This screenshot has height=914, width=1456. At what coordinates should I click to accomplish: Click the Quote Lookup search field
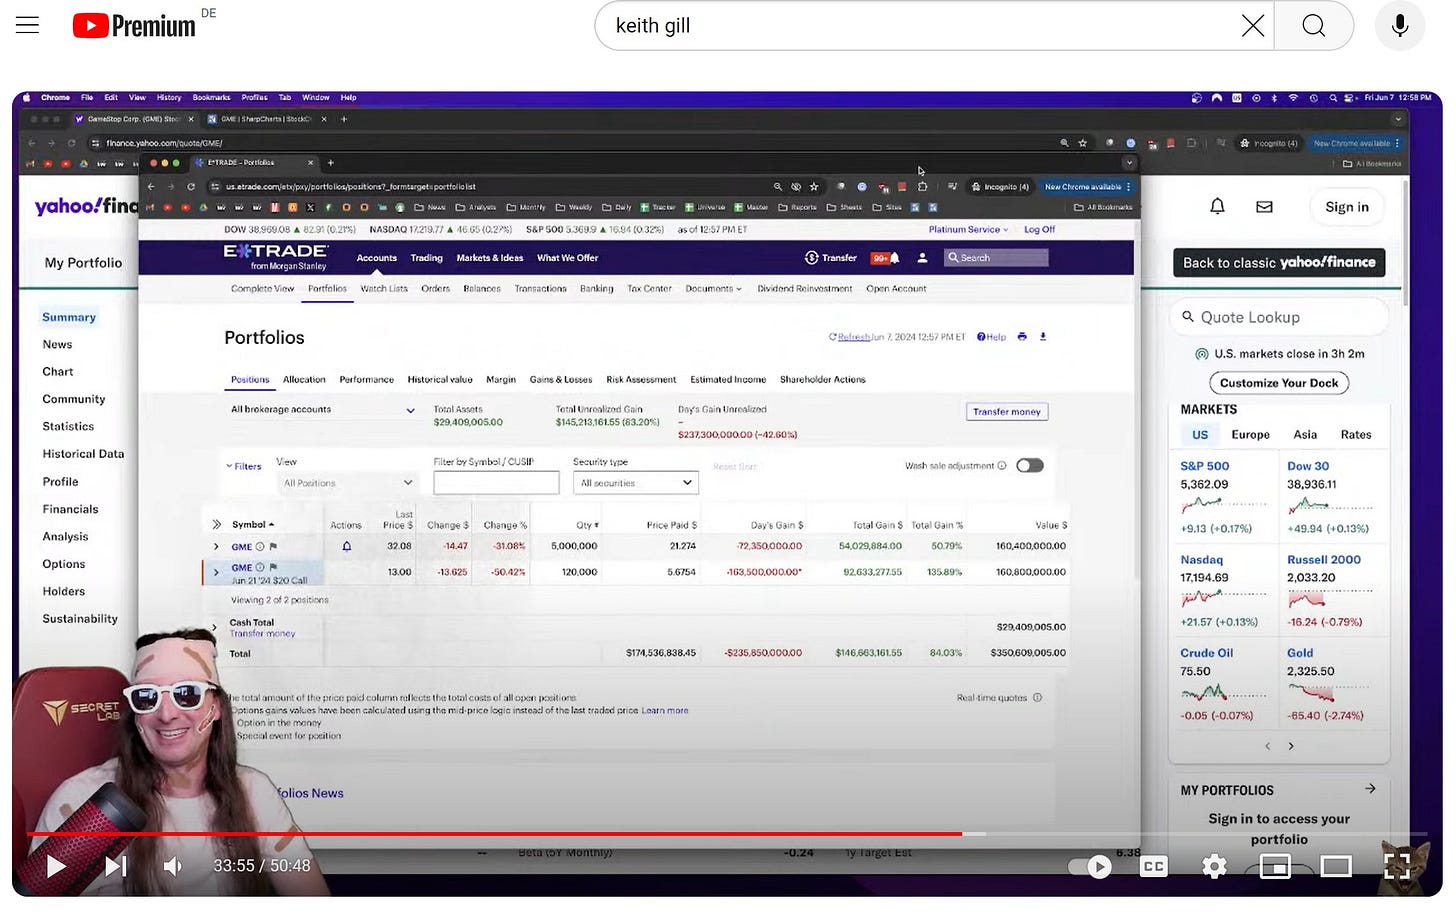pos(1279,317)
